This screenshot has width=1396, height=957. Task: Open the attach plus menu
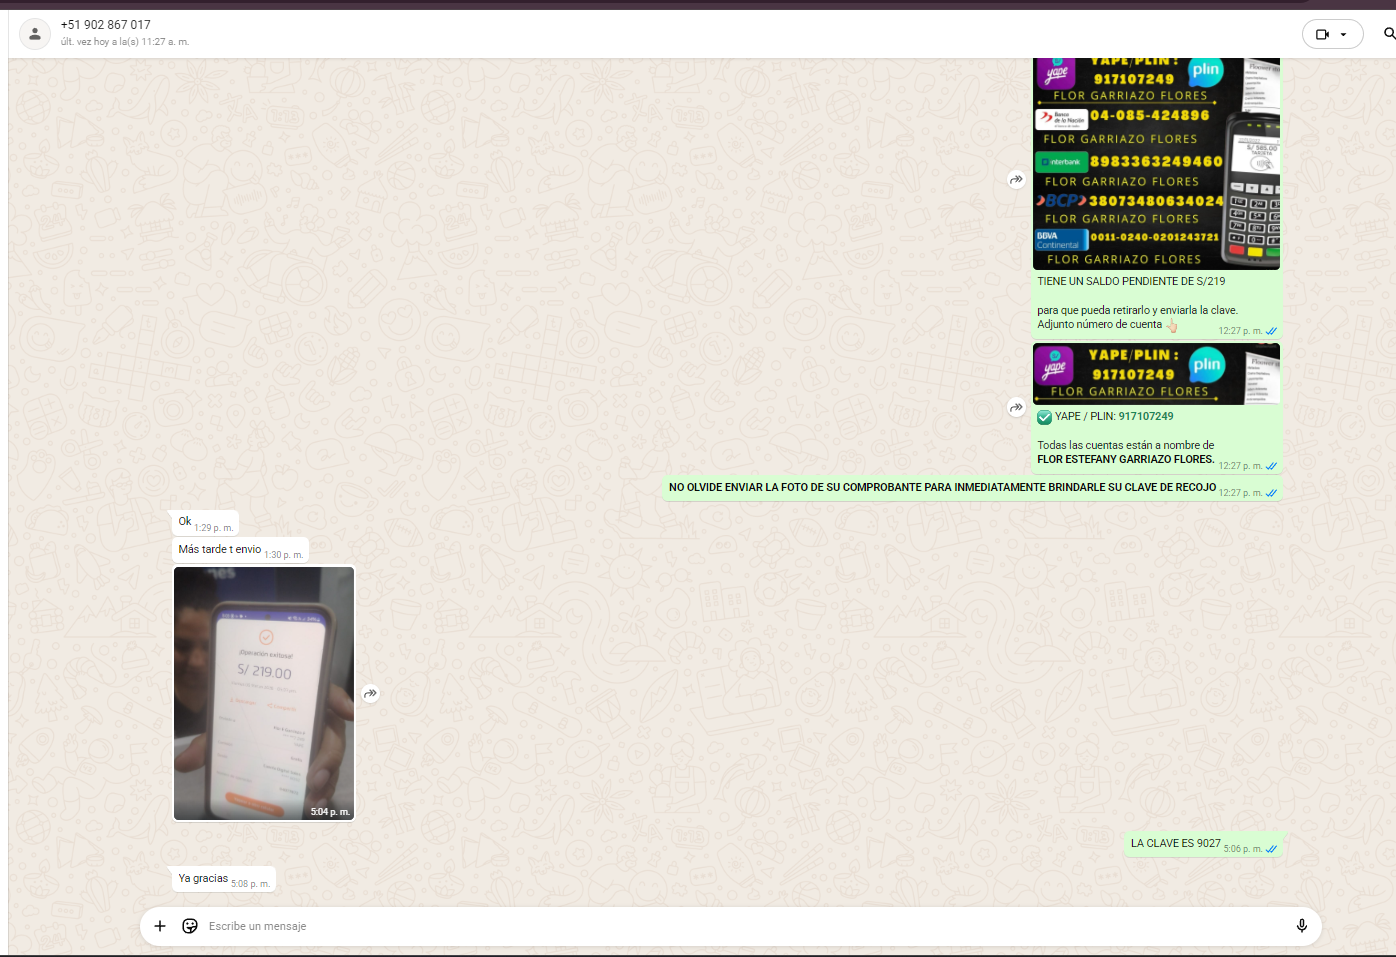(160, 926)
